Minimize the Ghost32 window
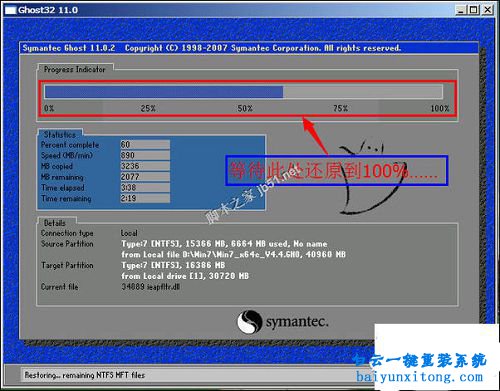The image size is (500, 391). pos(461,10)
